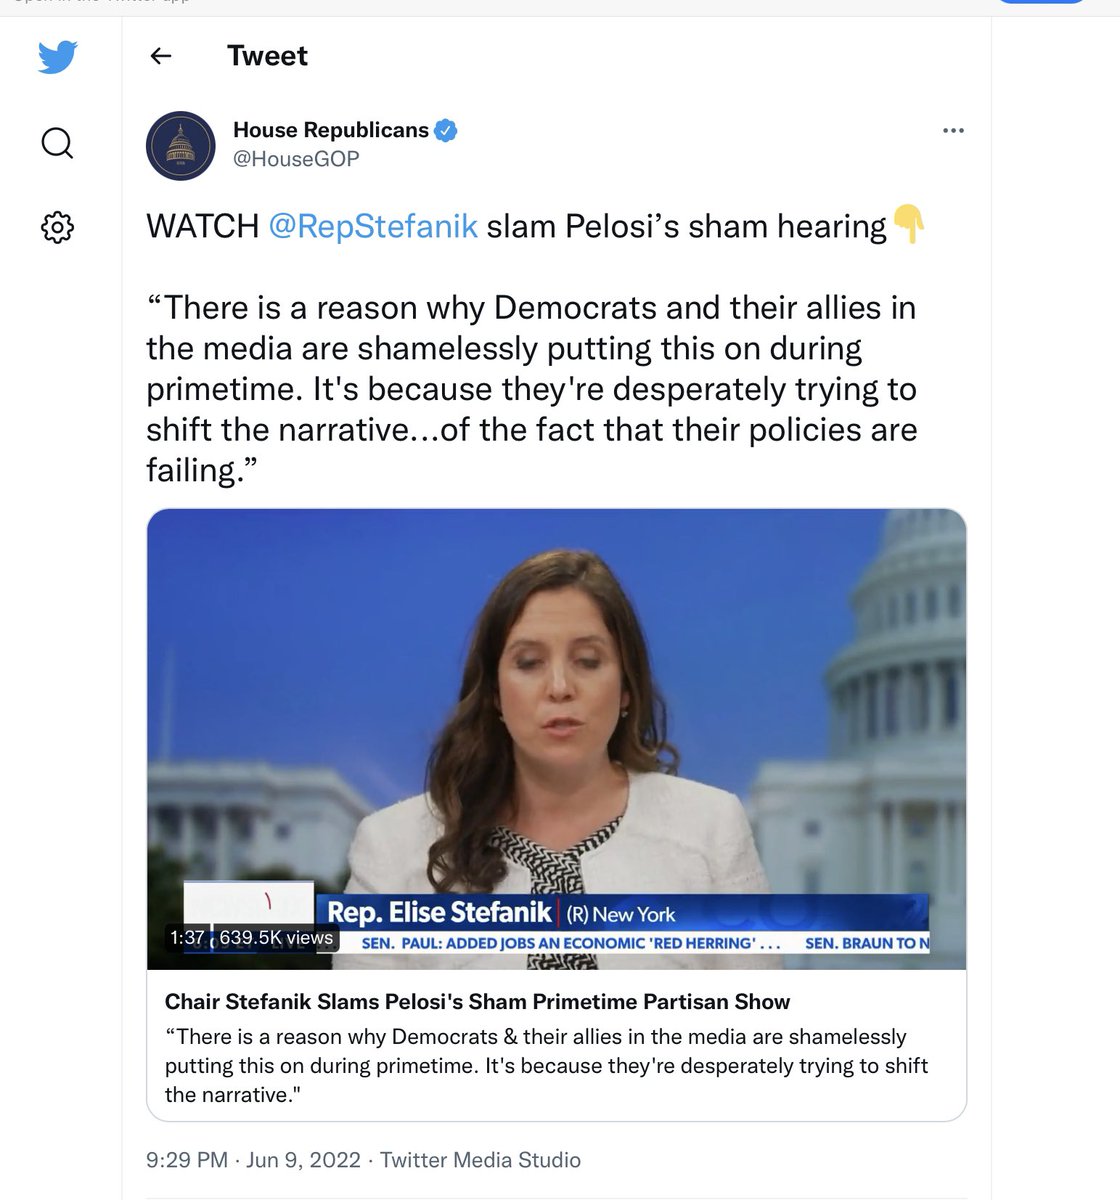
Task: Click the blue verified badge
Action: click(446, 130)
